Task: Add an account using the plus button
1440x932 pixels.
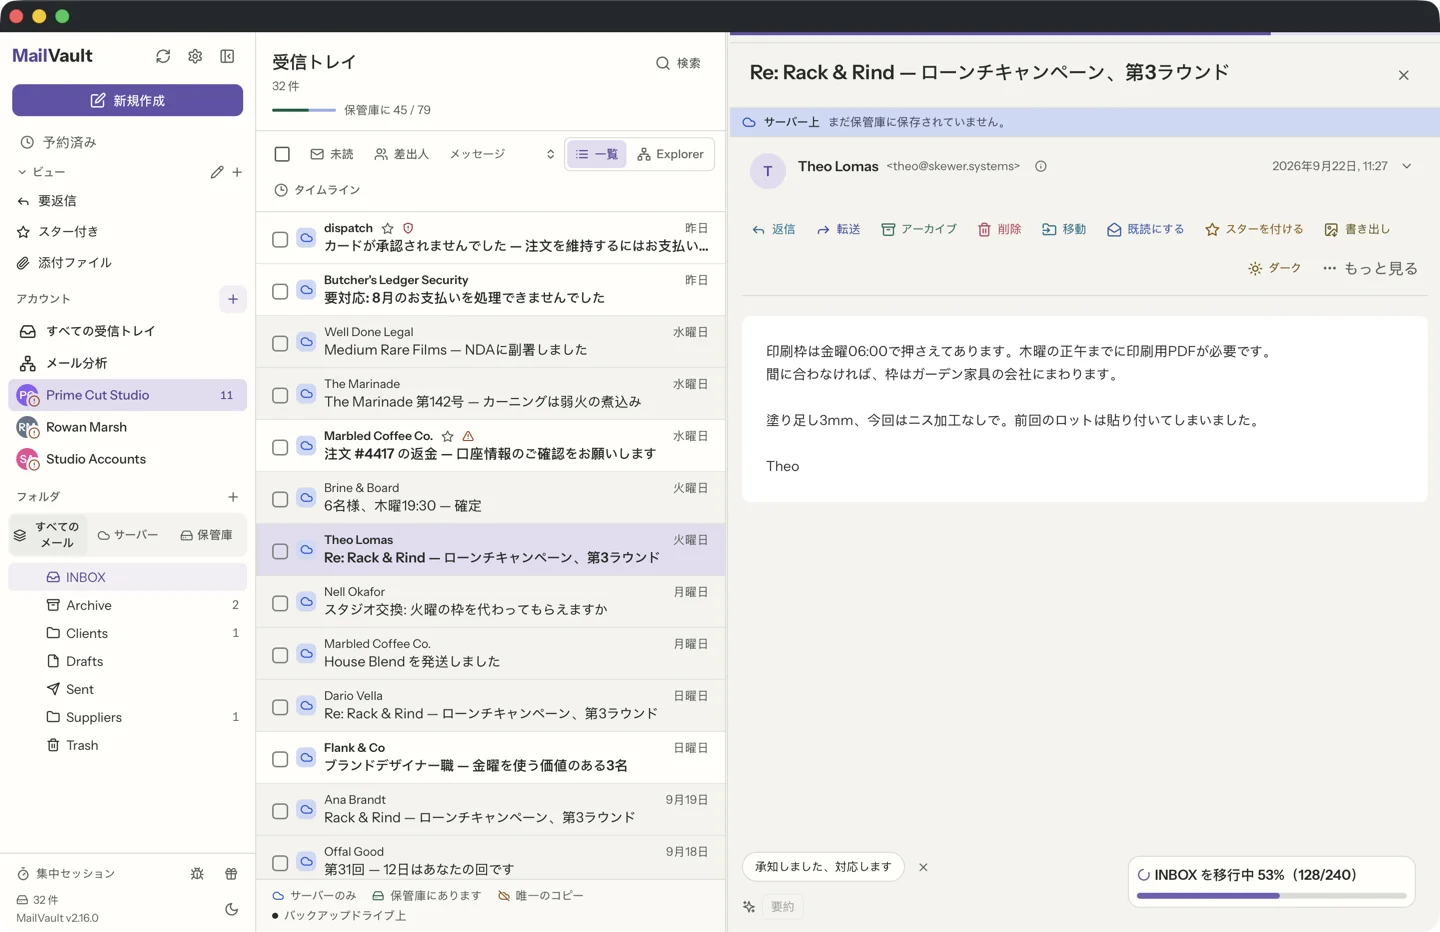Action: tap(233, 299)
